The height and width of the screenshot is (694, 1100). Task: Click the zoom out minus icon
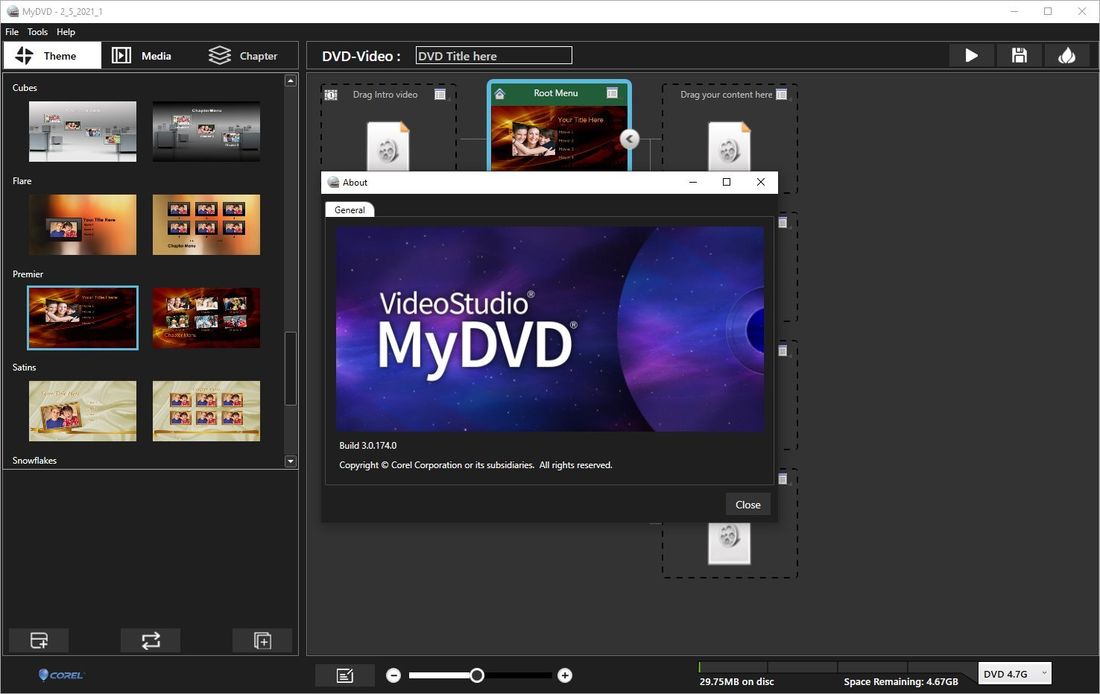tap(394, 675)
